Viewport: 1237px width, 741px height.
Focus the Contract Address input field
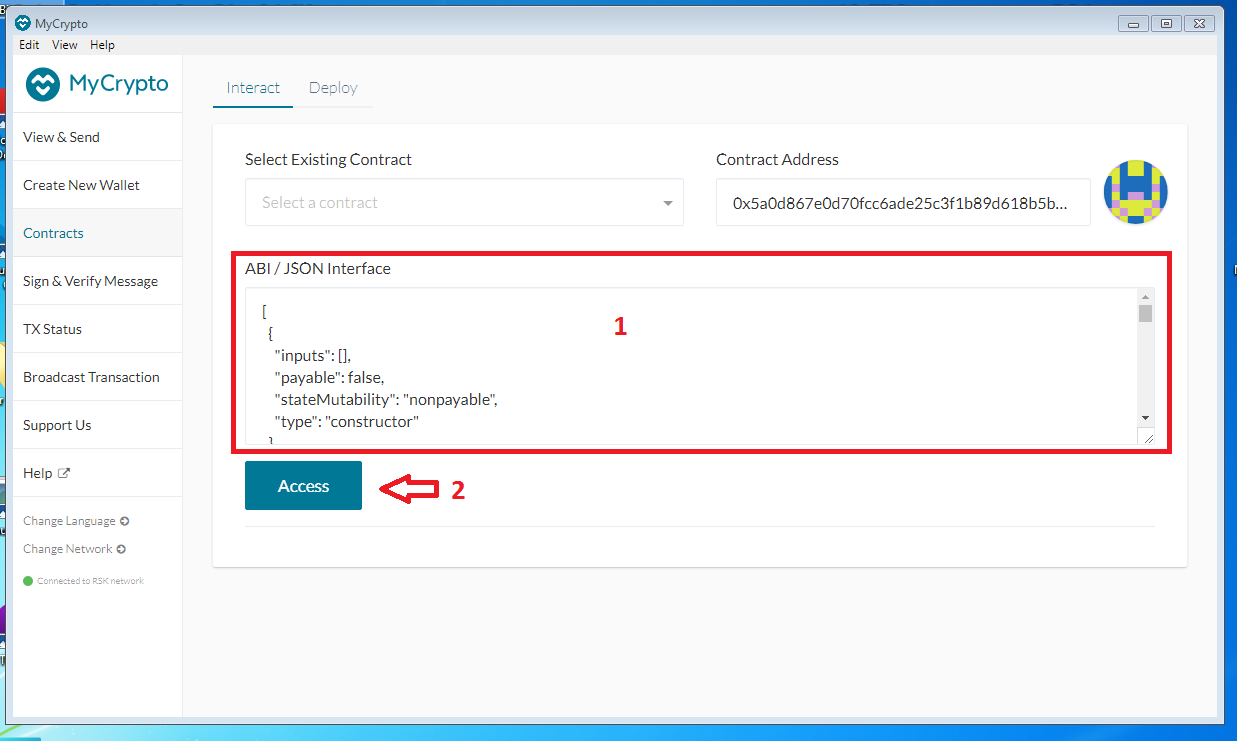[903, 203]
